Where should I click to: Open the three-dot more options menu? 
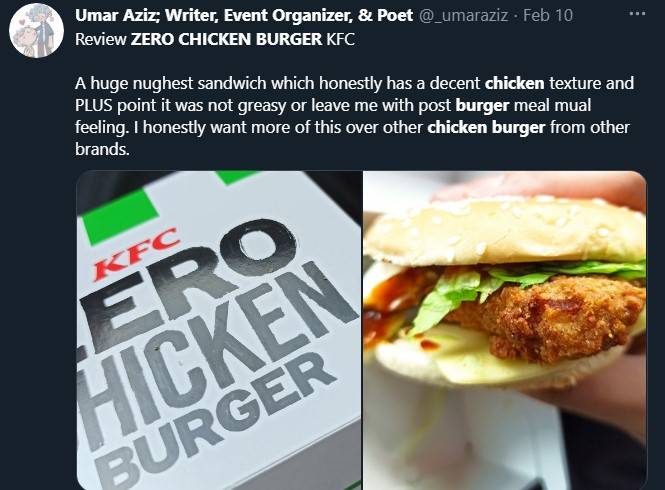tap(637, 14)
